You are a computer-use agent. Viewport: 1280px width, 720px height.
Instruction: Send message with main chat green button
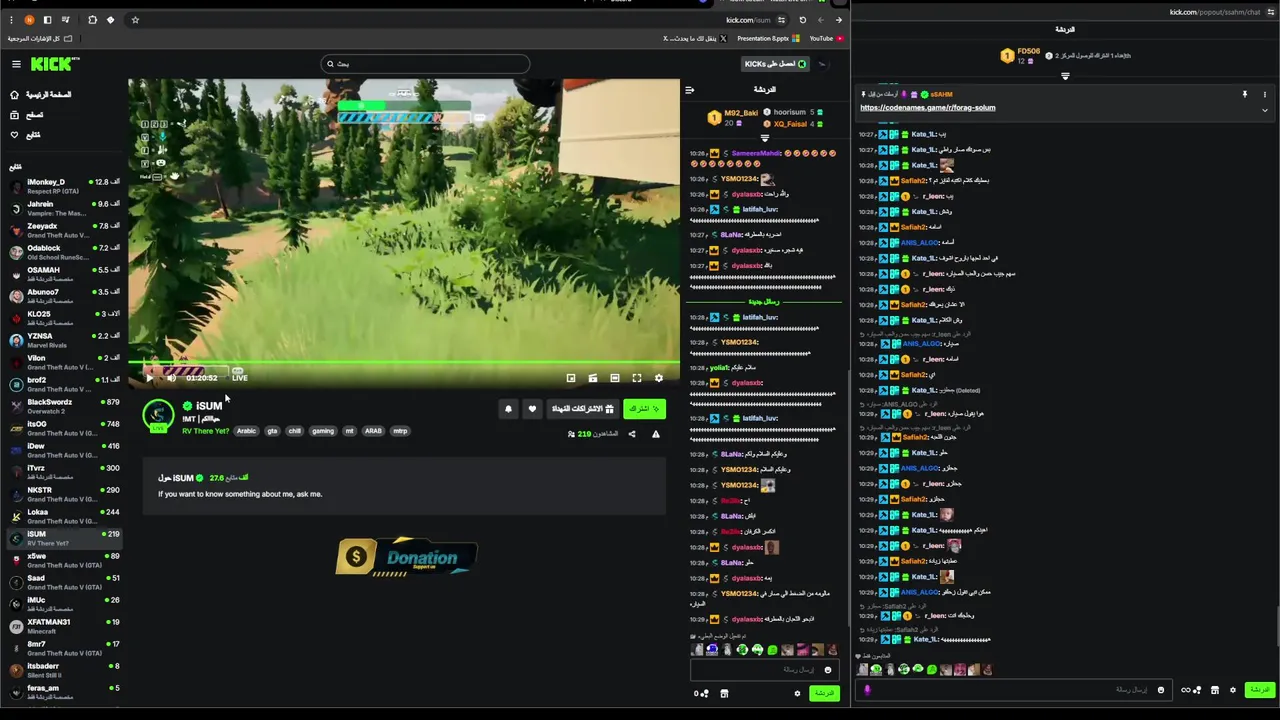coord(824,693)
